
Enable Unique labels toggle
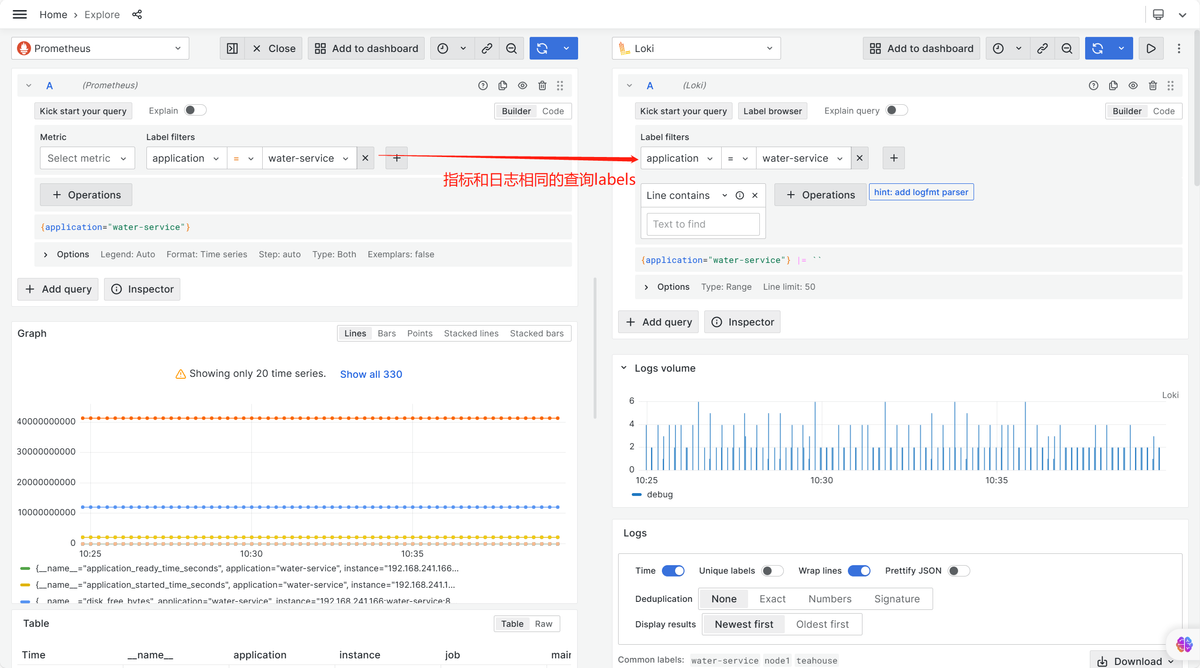(772, 571)
